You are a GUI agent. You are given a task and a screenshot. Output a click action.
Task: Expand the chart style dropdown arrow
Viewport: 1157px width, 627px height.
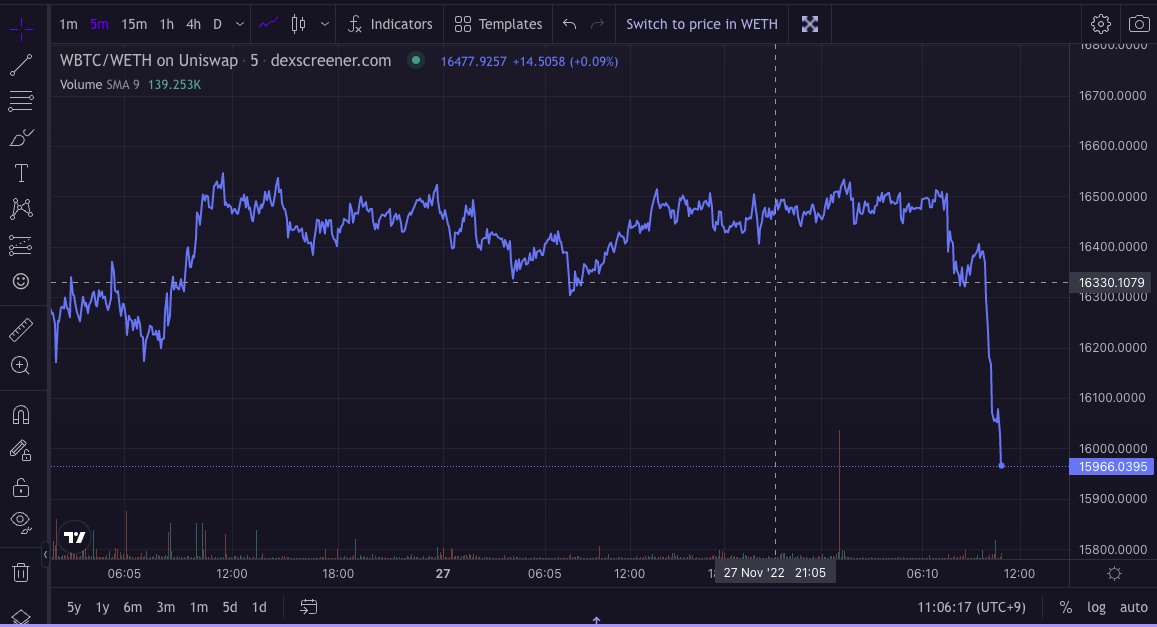pos(325,24)
